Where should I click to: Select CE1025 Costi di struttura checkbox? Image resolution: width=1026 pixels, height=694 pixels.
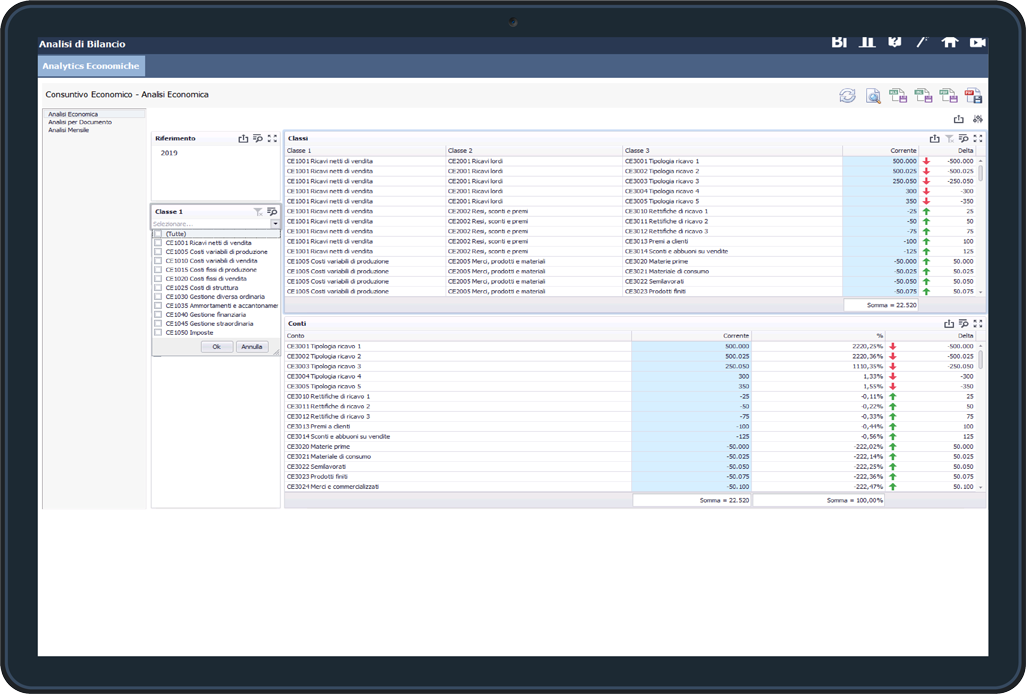pos(158,288)
